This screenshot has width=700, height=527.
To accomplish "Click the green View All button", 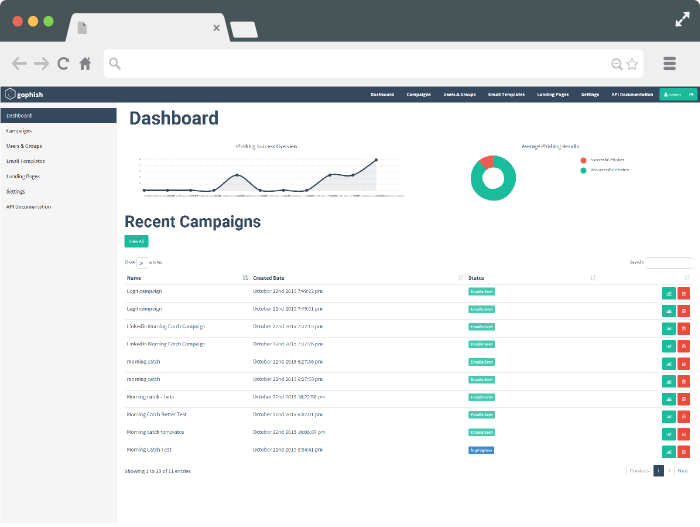I will click(x=136, y=241).
